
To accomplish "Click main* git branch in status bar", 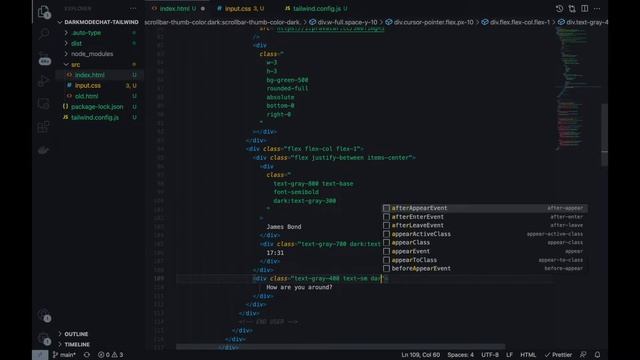I will tap(64, 355).
